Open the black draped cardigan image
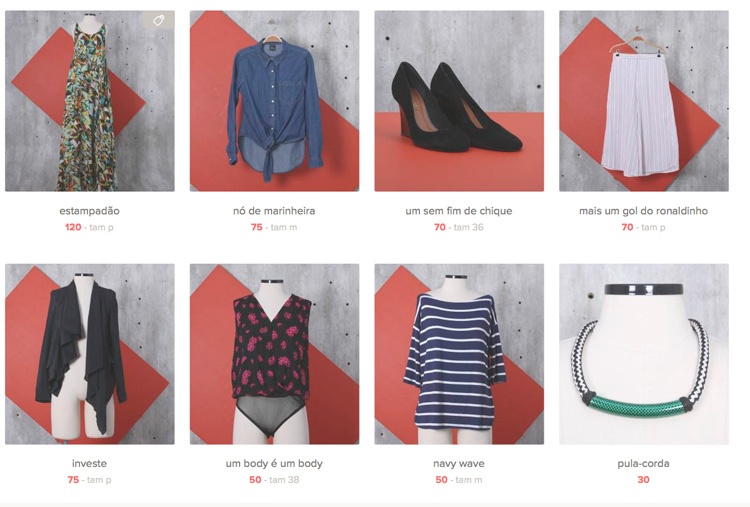 (90, 354)
